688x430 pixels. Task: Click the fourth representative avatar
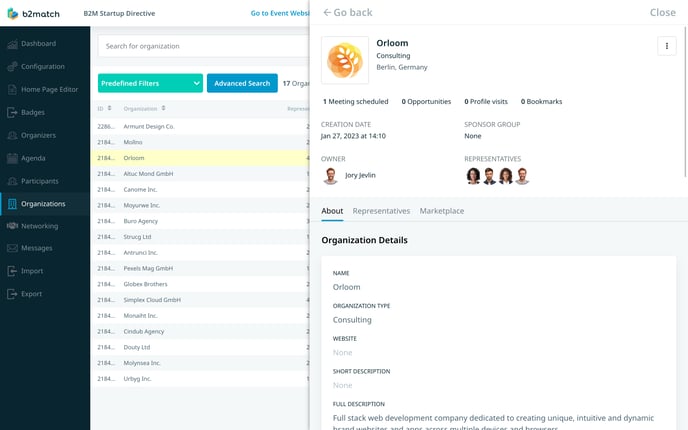click(522, 176)
